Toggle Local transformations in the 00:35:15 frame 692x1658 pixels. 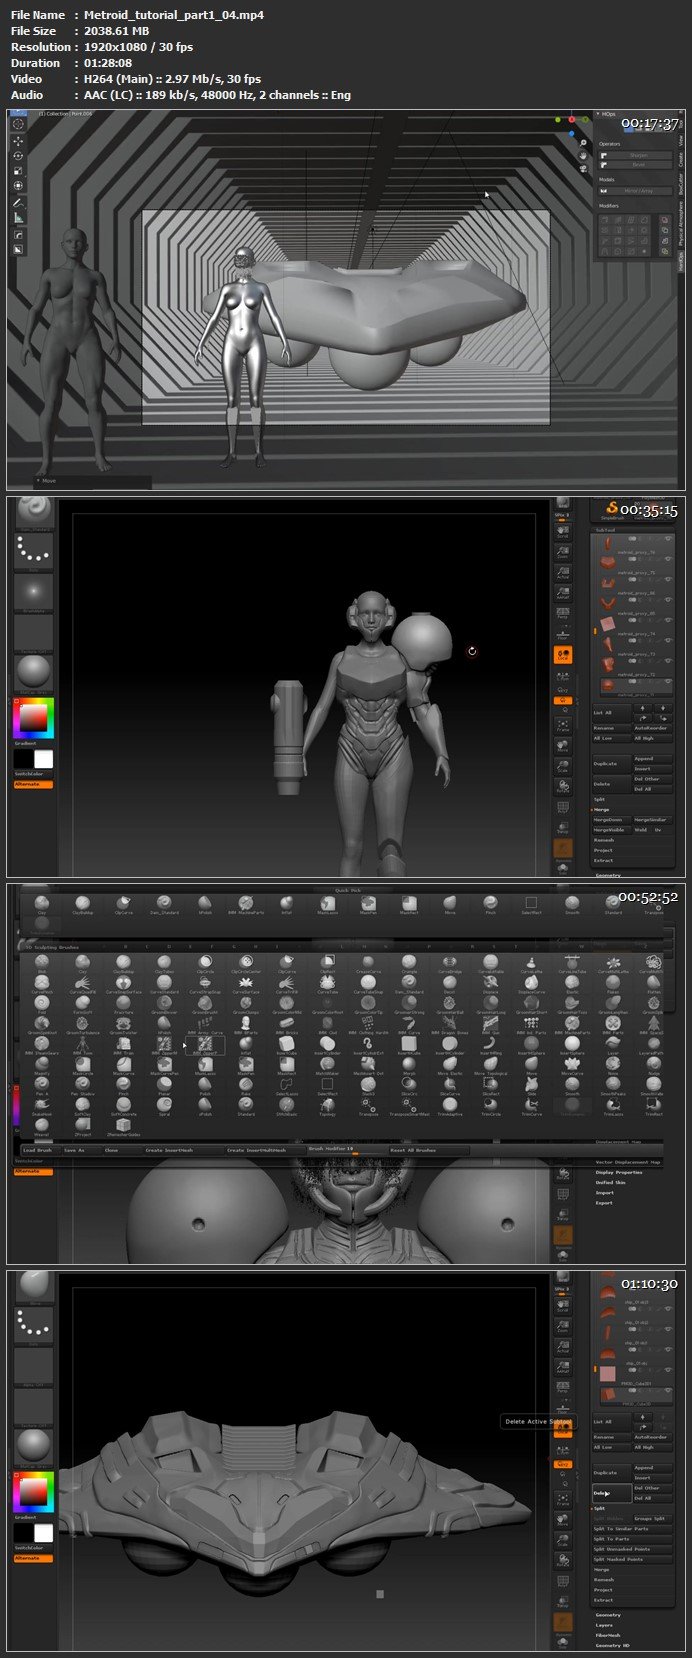click(562, 655)
